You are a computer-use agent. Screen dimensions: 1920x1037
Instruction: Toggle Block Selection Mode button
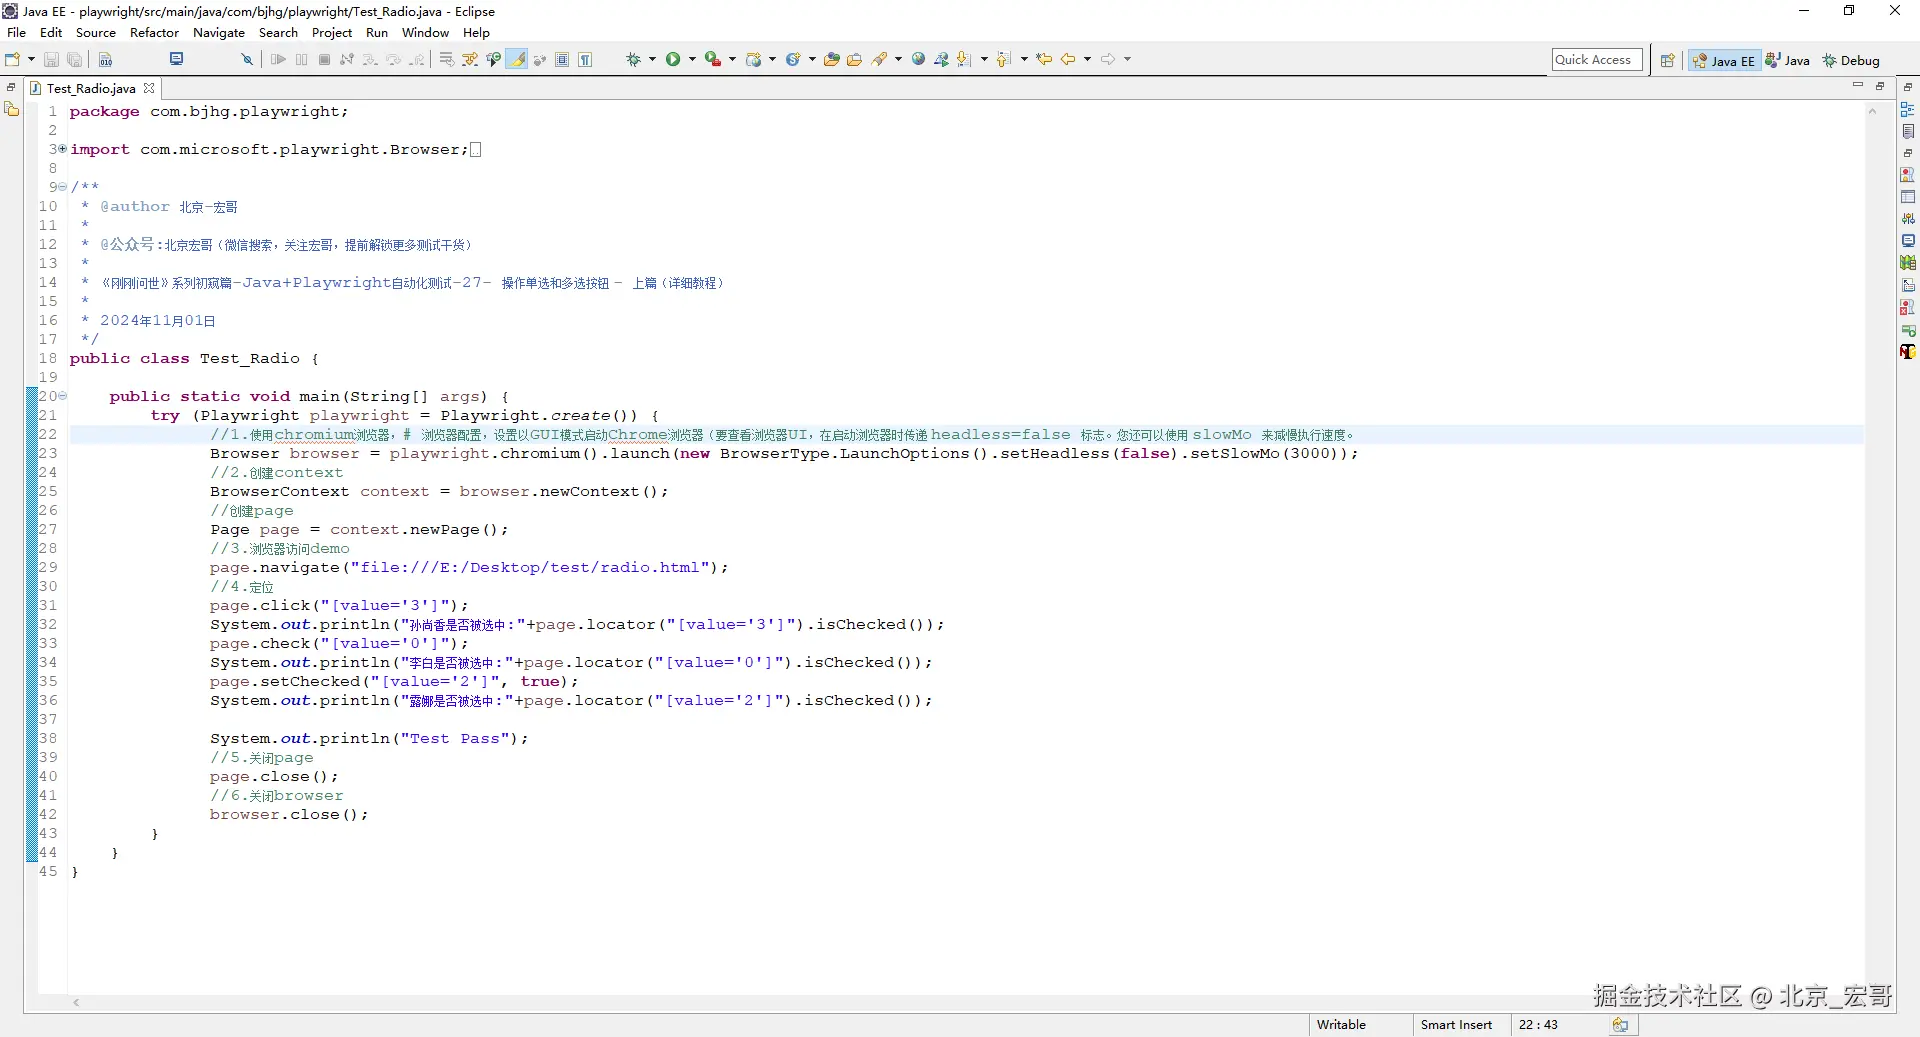click(563, 60)
